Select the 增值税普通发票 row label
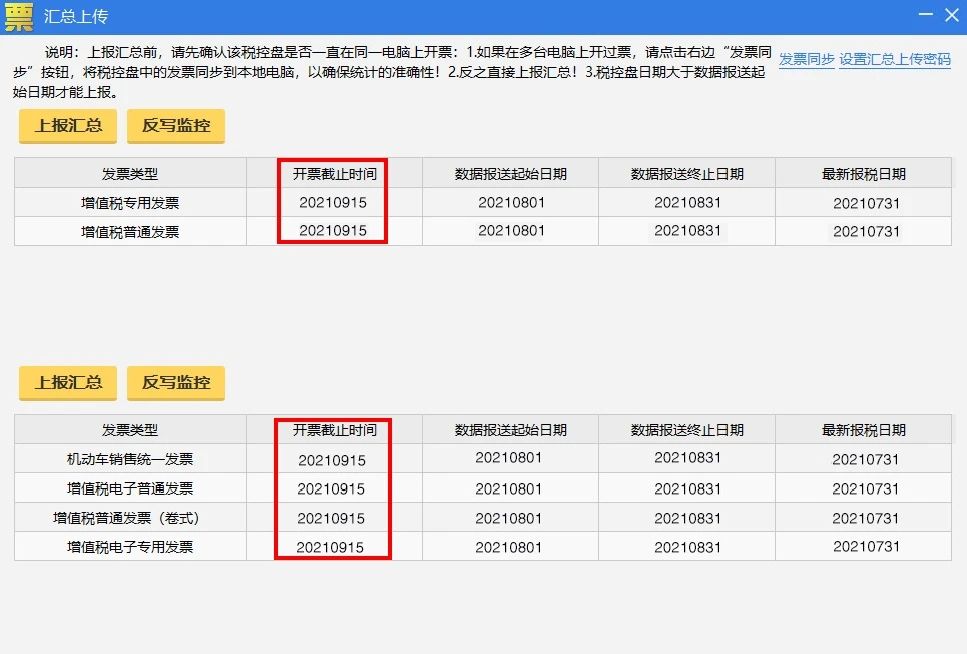967x654 pixels. [x=130, y=232]
